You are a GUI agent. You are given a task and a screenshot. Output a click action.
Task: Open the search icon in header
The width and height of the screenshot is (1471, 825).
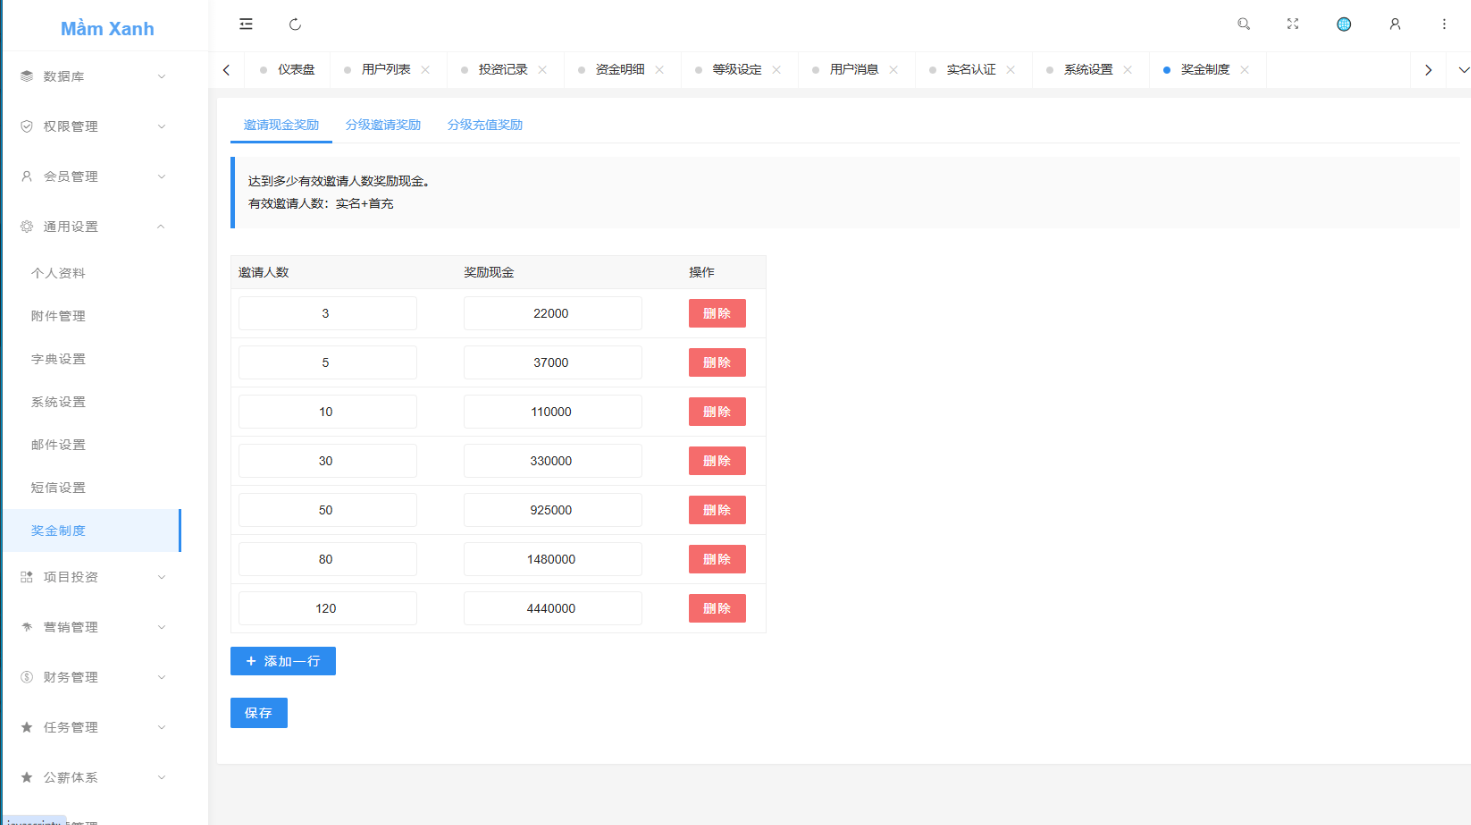point(1244,24)
